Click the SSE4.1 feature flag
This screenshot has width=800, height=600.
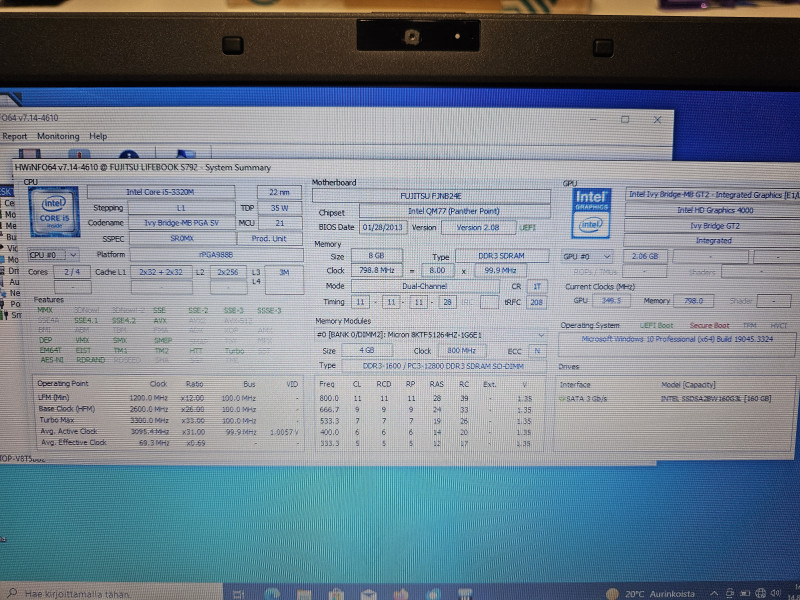[86, 320]
